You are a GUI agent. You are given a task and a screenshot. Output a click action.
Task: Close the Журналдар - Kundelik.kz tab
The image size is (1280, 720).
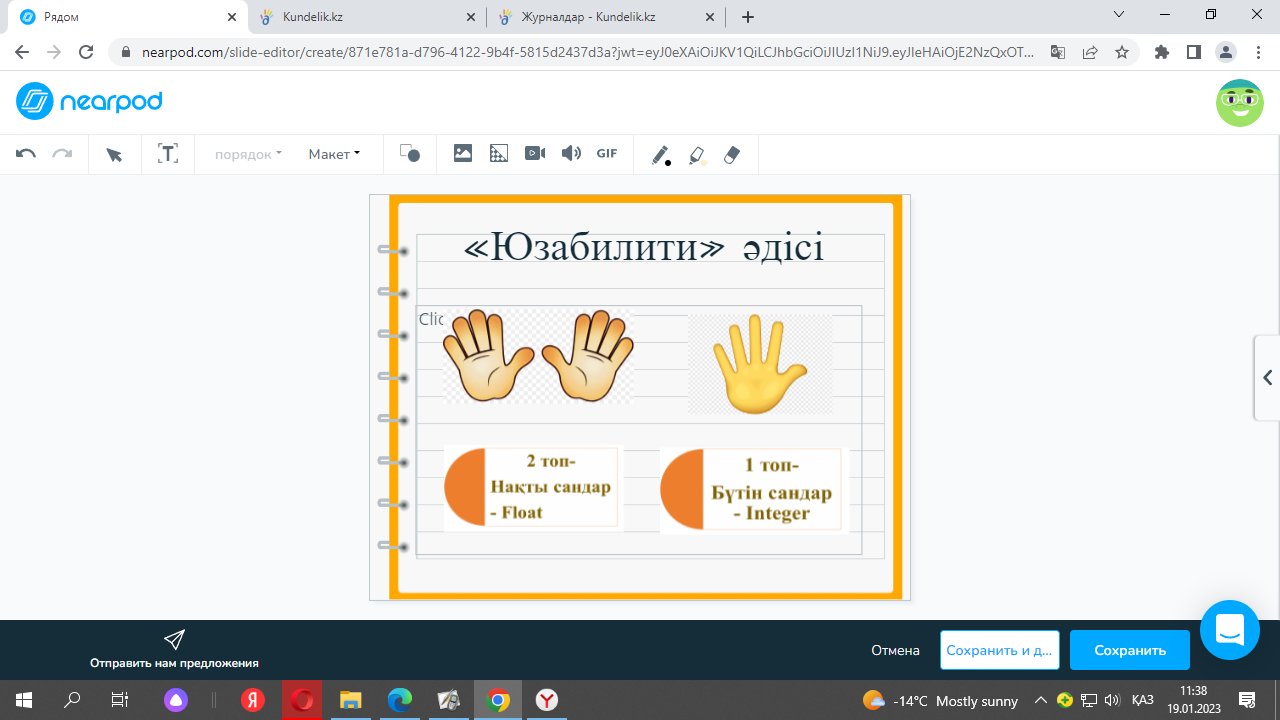click(x=711, y=17)
